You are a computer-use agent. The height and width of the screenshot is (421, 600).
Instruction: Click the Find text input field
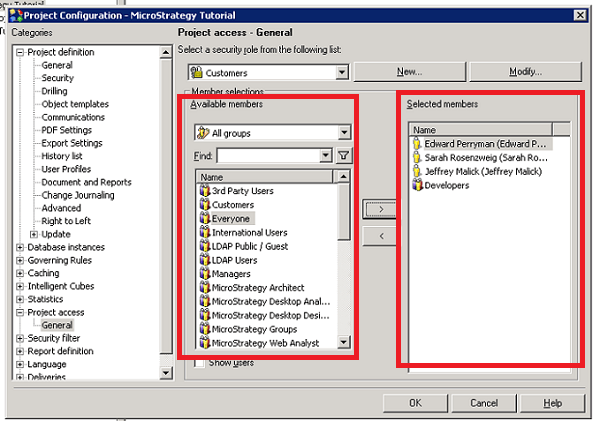pos(269,155)
